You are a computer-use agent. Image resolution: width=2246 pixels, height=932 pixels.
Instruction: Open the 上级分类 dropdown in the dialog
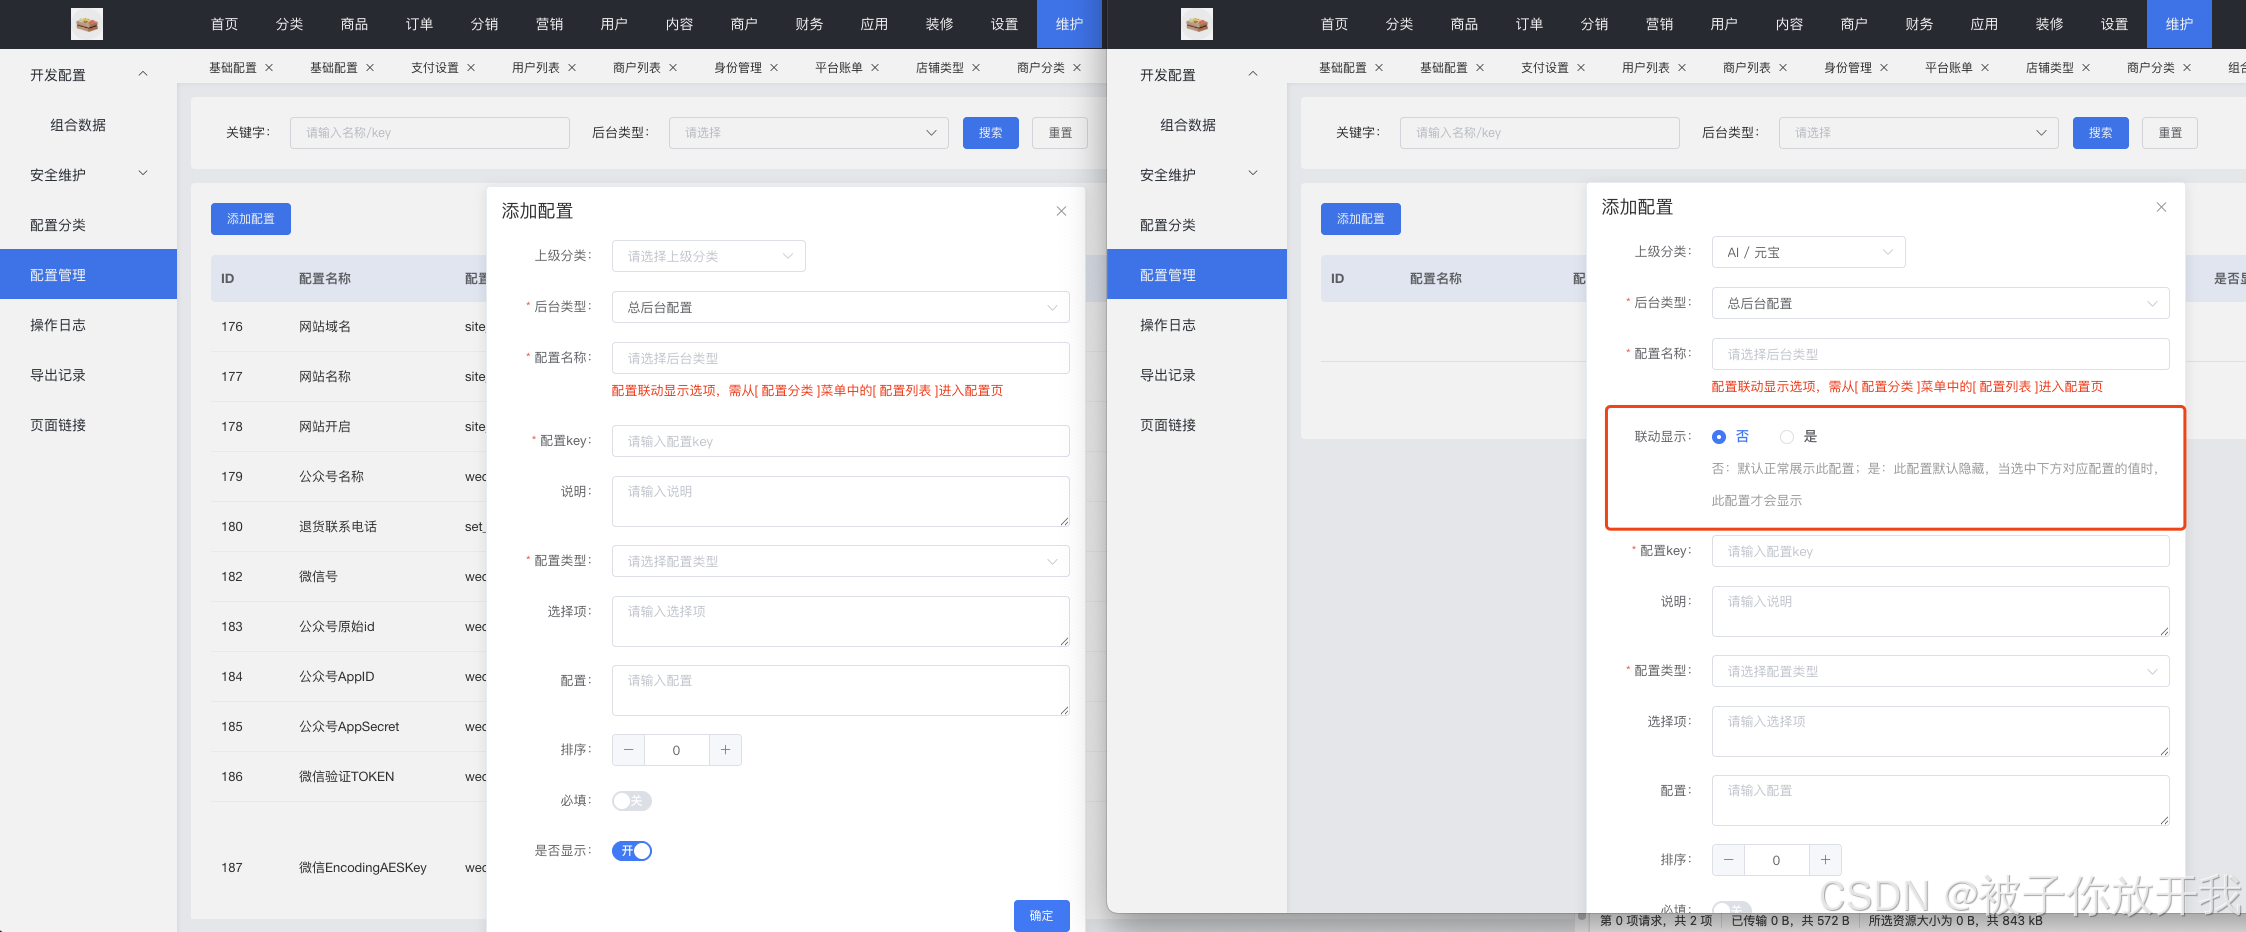pos(708,256)
